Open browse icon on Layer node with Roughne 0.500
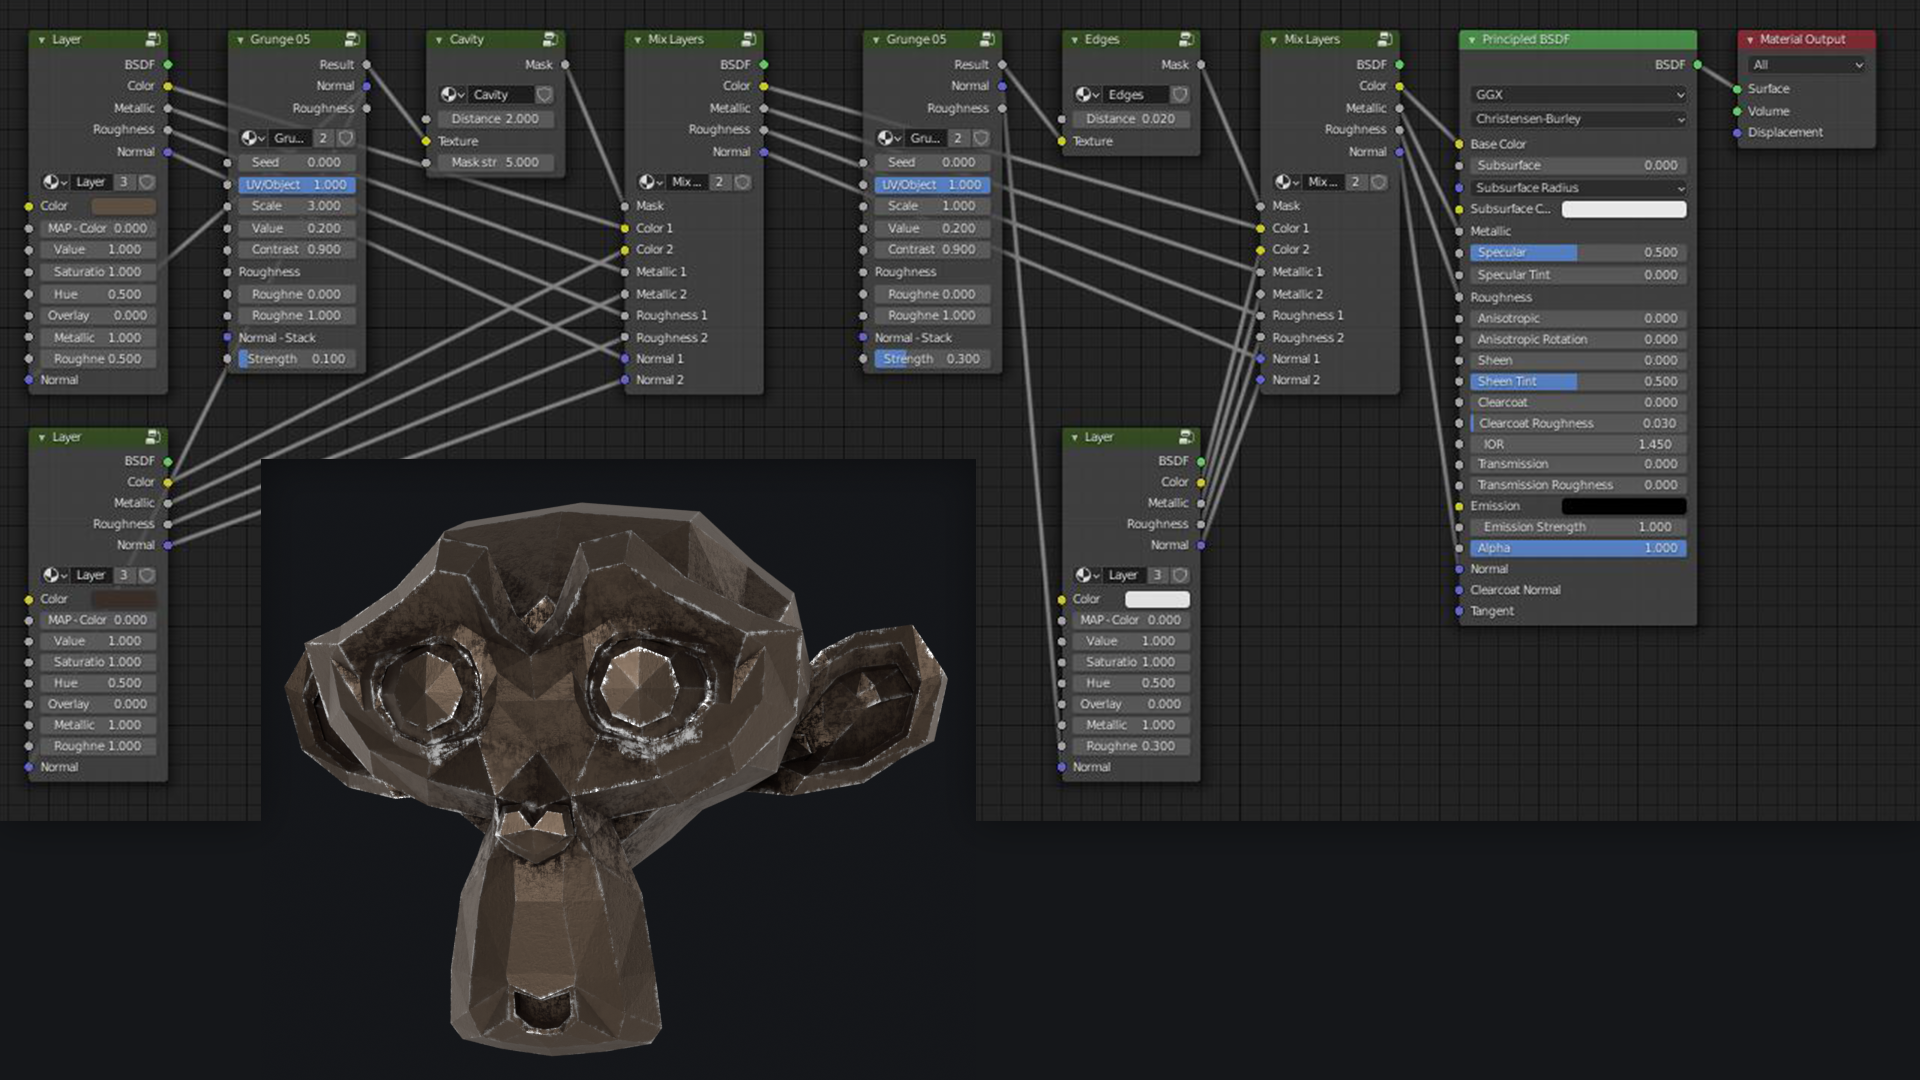This screenshot has width=1920, height=1080. (54, 182)
